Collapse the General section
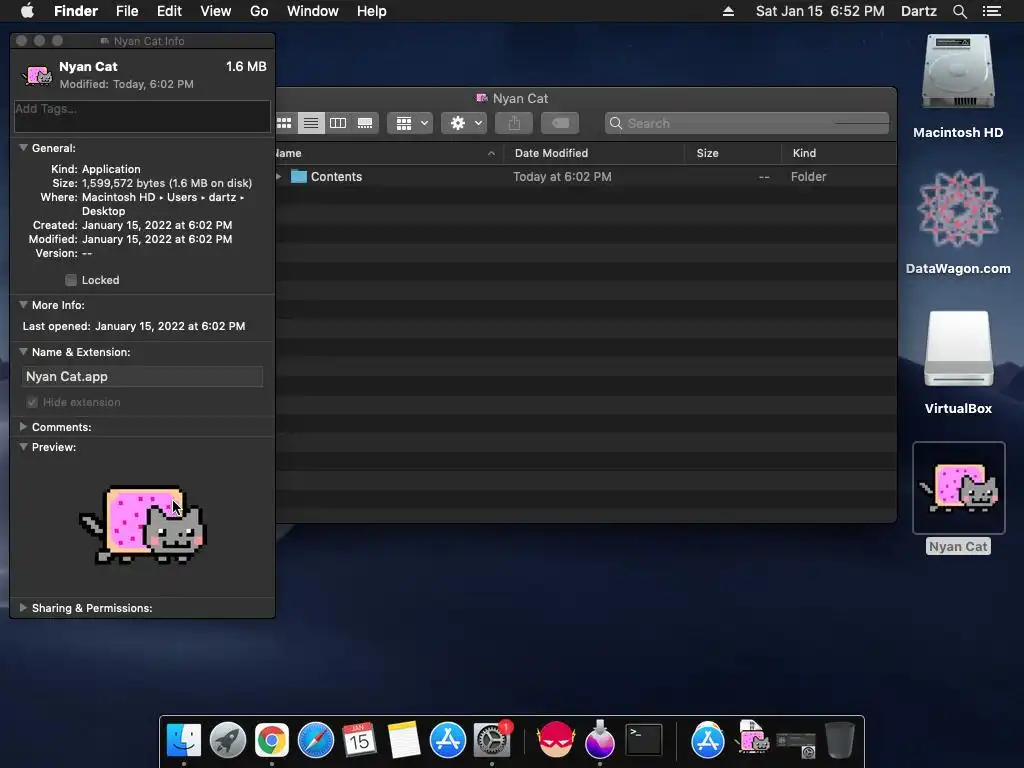 [x=24, y=148]
